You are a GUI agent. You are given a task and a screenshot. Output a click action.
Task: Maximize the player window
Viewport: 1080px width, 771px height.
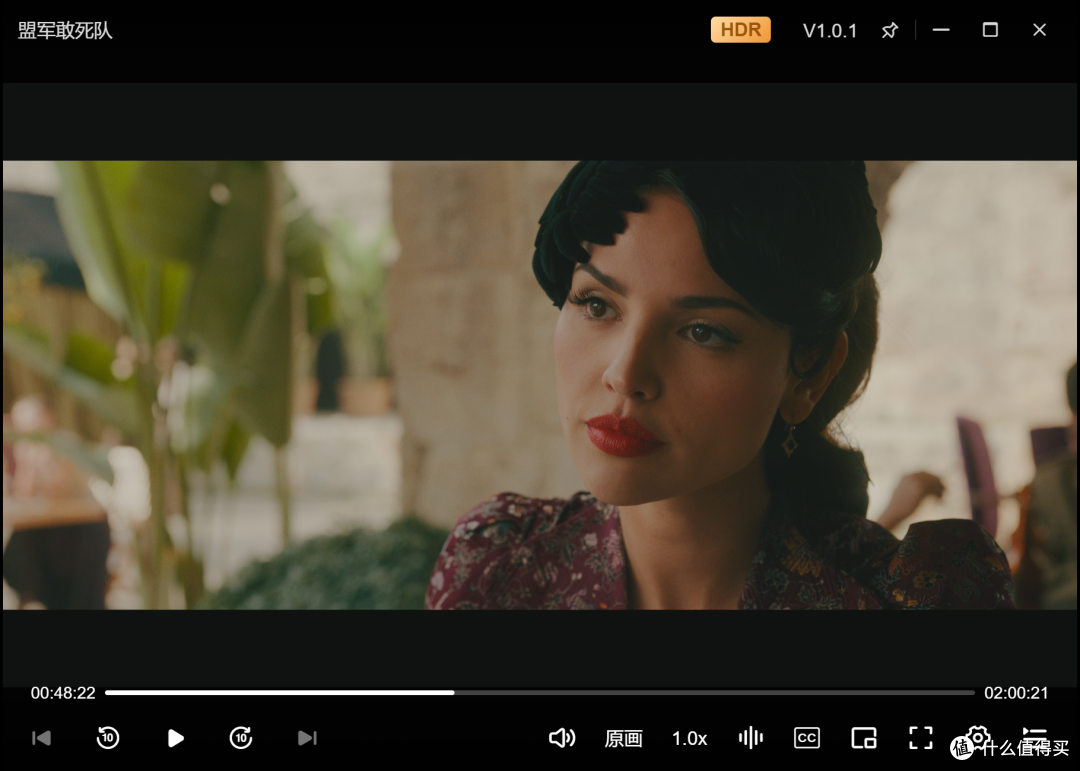tap(990, 30)
